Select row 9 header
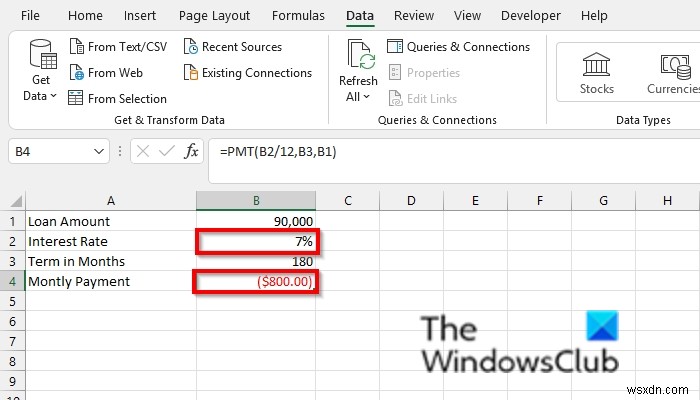Viewport: 700px width, 400px height. pyautogui.click(x=12, y=381)
